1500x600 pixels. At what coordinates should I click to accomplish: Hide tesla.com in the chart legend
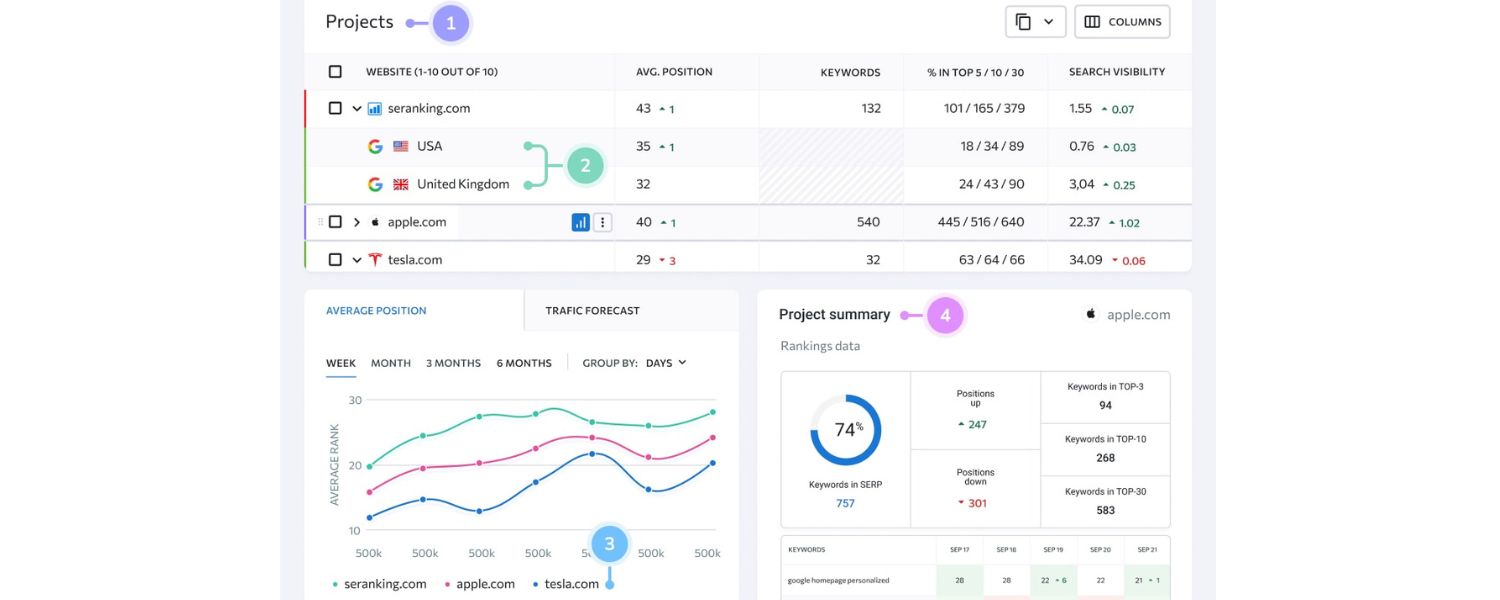pos(572,583)
